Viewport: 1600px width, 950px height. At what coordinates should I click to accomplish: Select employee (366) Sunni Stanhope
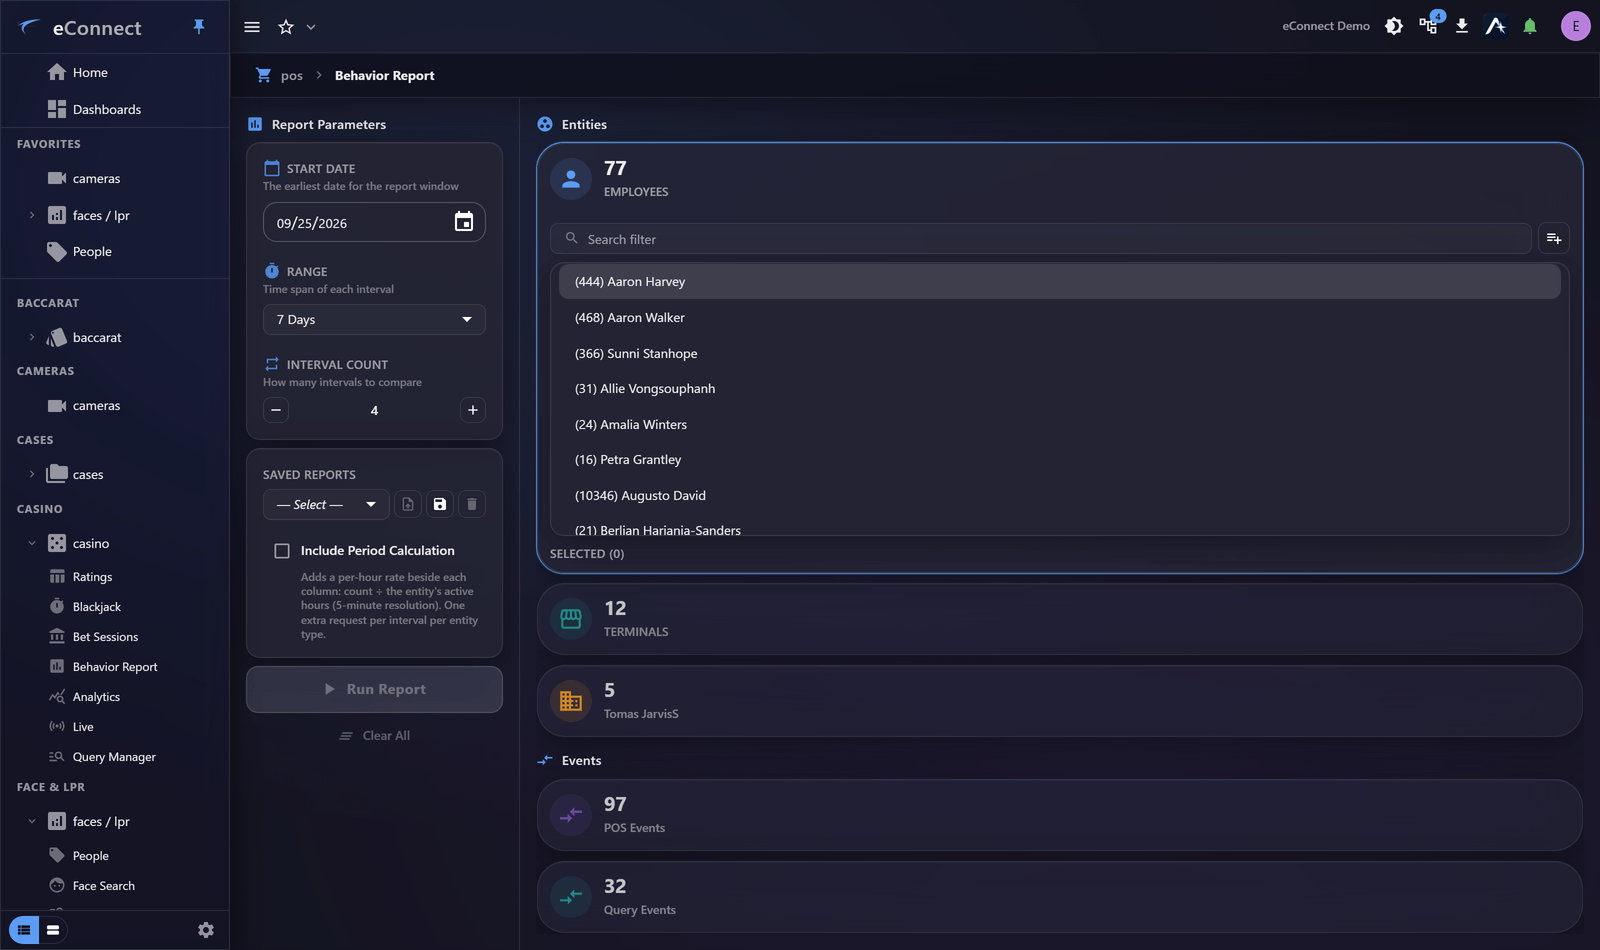(1060, 354)
